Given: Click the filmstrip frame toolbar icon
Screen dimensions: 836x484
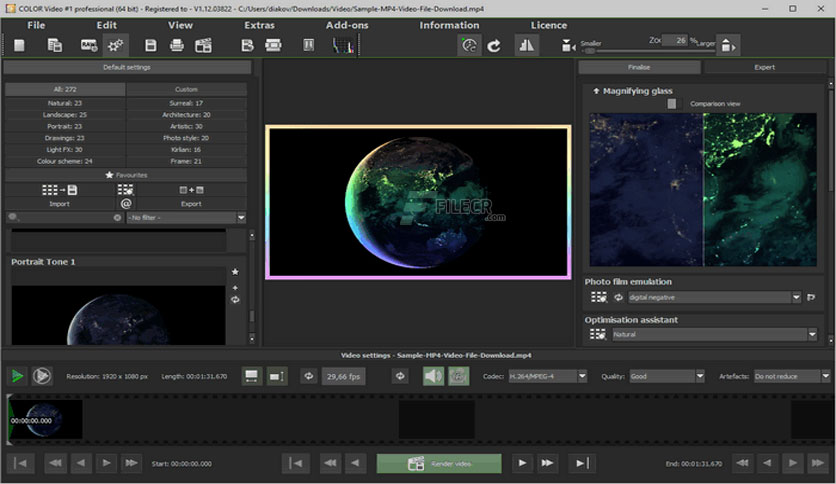Looking at the screenshot, I should (x=273, y=45).
